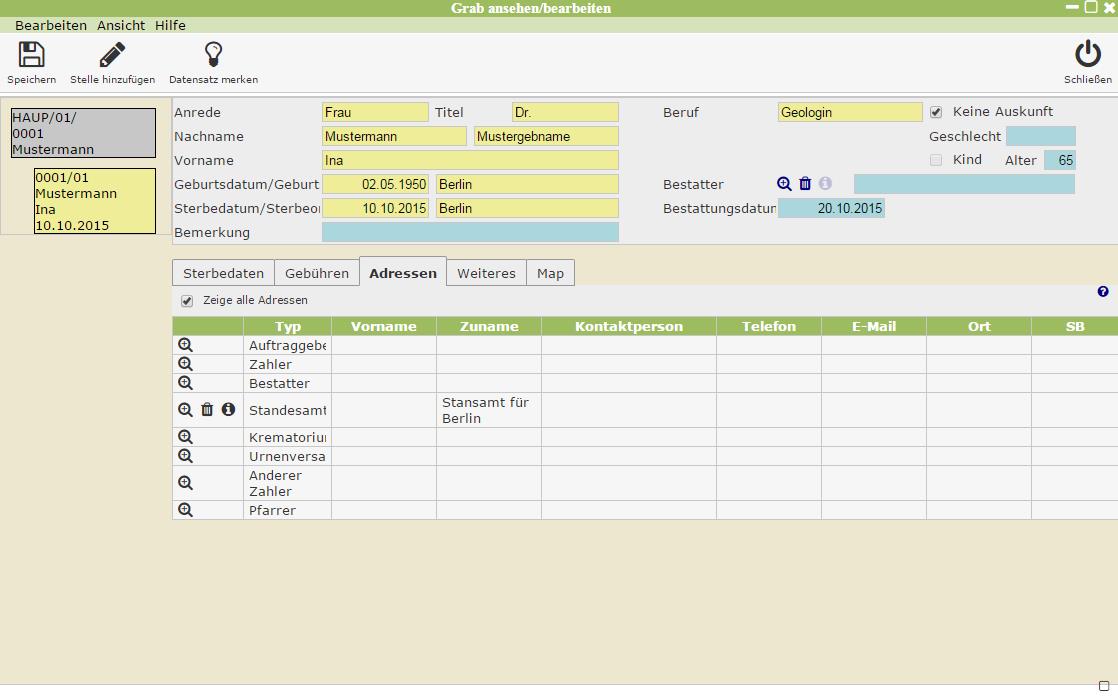Click the Schließen power icon
The width and height of the screenshot is (1118, 700).
1087,55
